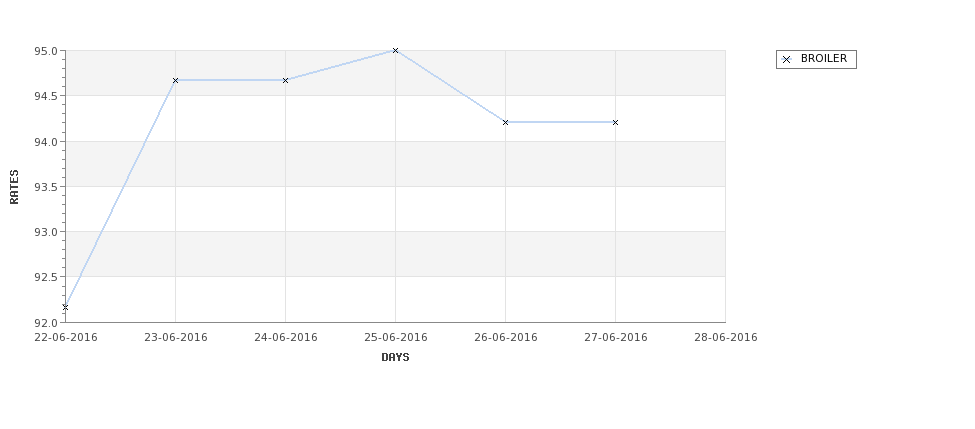Click the 26-06-2016 axis date label

tap(506, 338)
